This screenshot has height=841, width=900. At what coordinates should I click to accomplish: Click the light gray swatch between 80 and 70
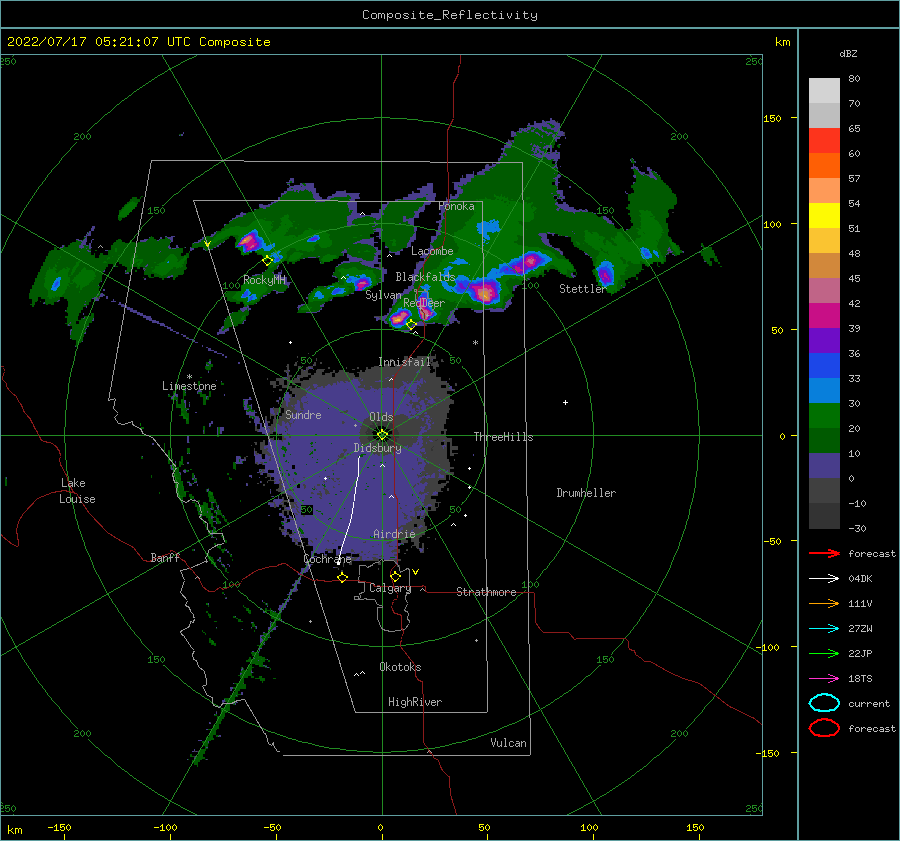click(824, 91)
